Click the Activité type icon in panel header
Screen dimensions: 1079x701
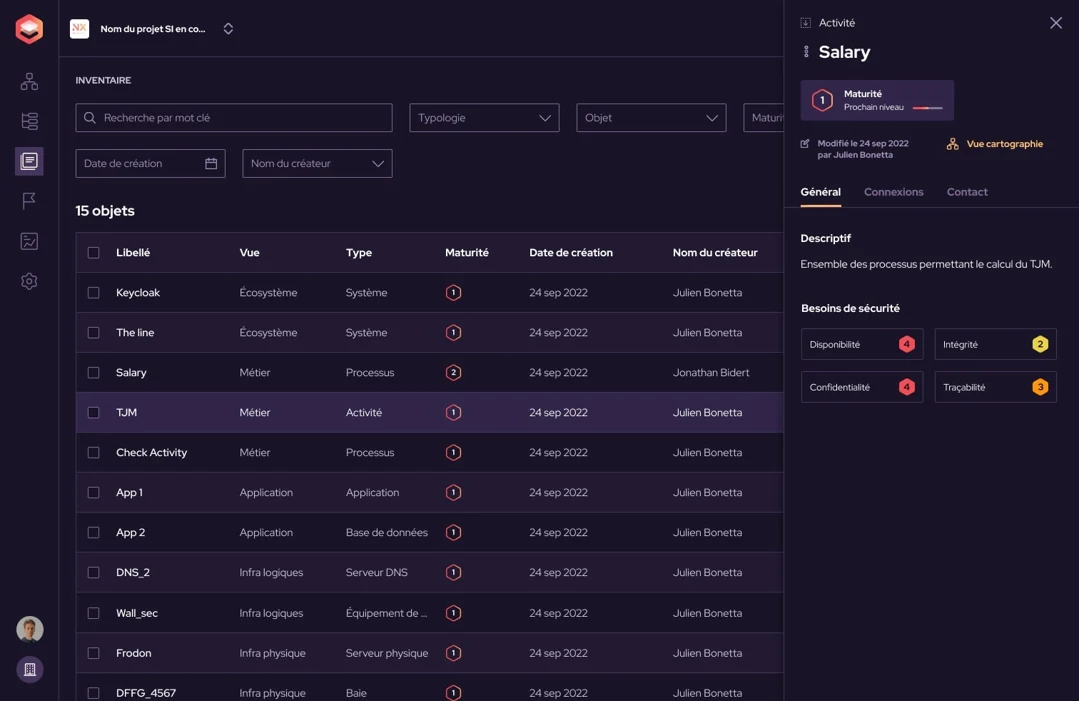pyautogui.click(x=805, y=23)
